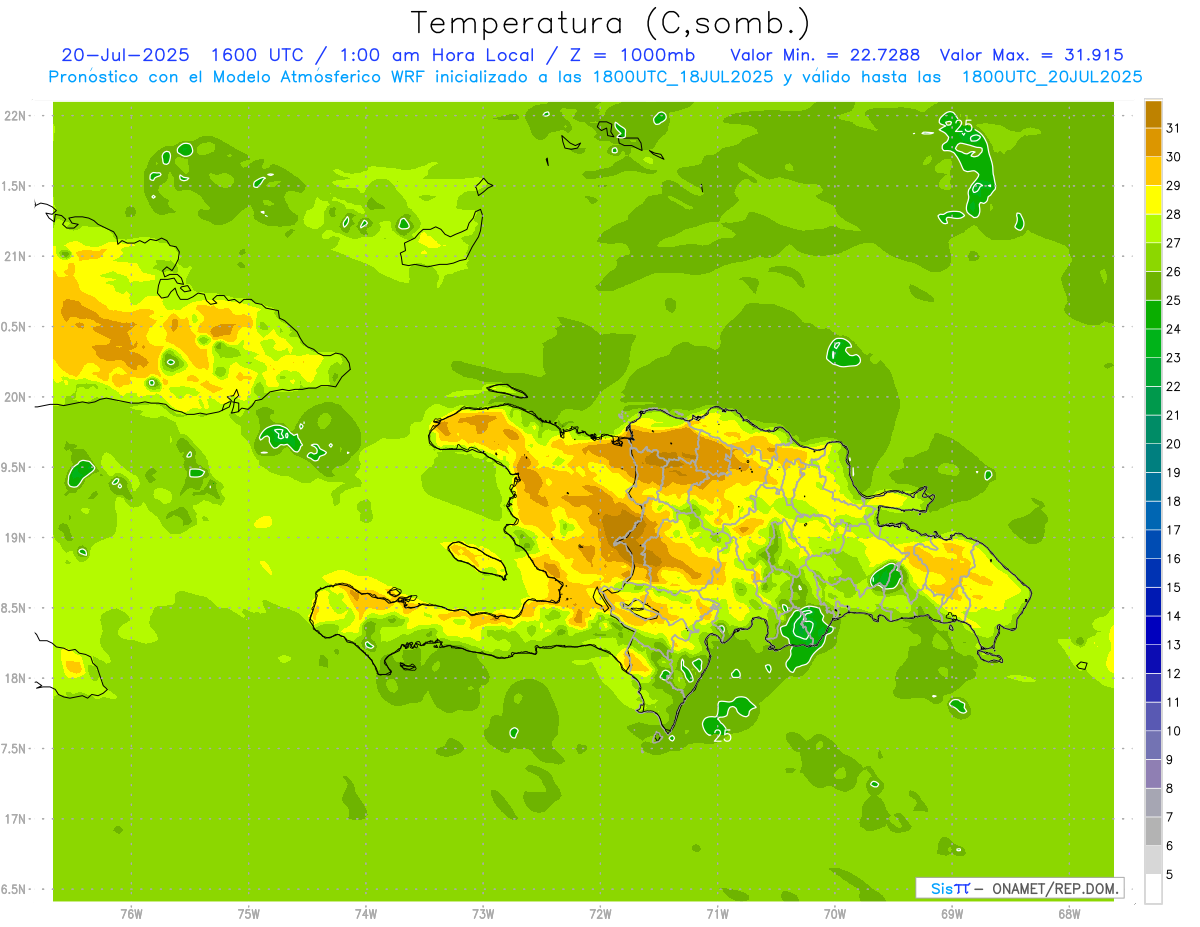Click the "69W" longitude axis label
1200x927 pixels.
click(952, 913)
